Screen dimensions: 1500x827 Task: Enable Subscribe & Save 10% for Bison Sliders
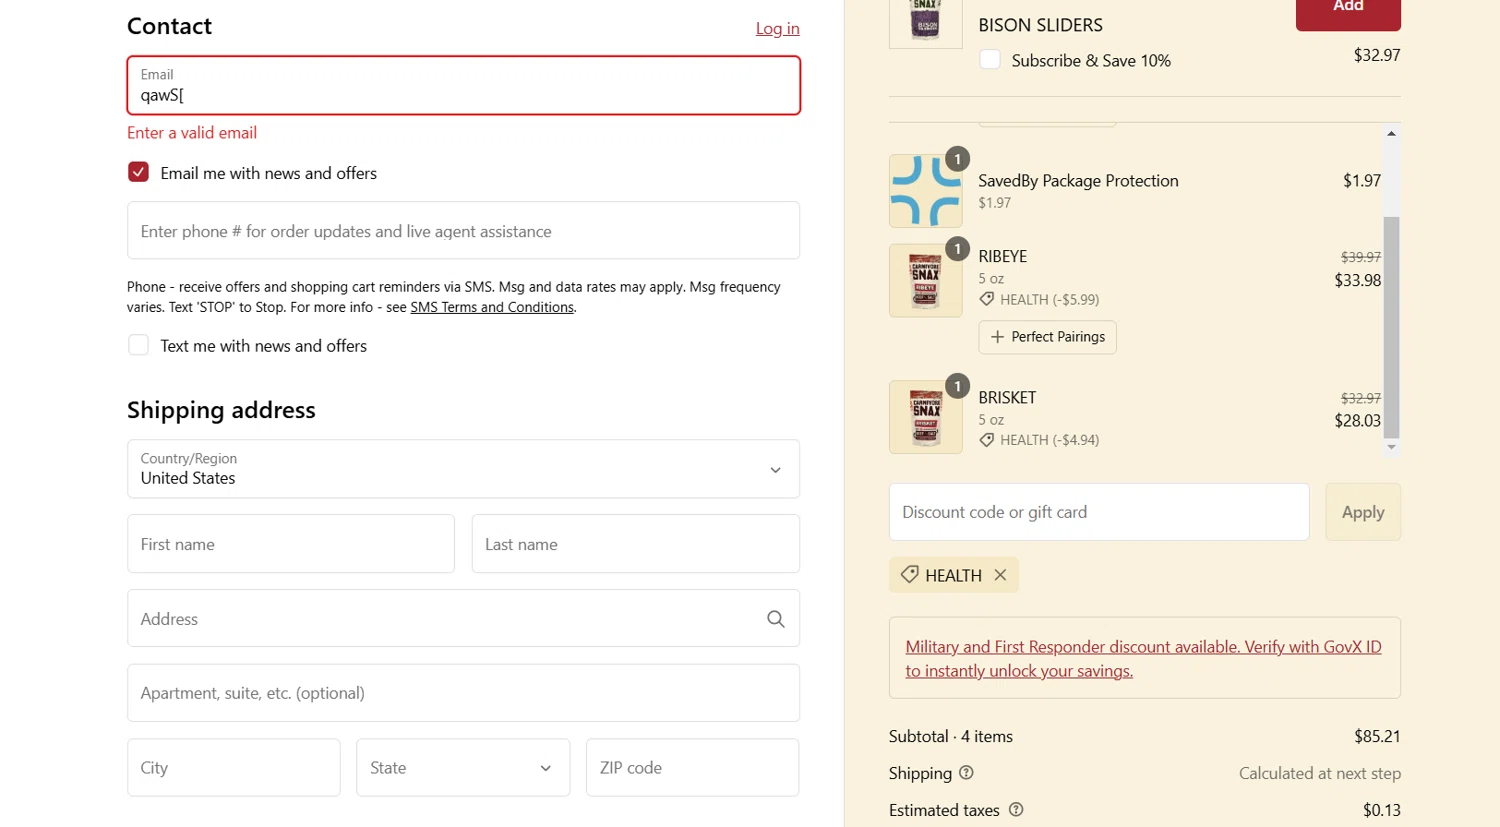(990, 59)
